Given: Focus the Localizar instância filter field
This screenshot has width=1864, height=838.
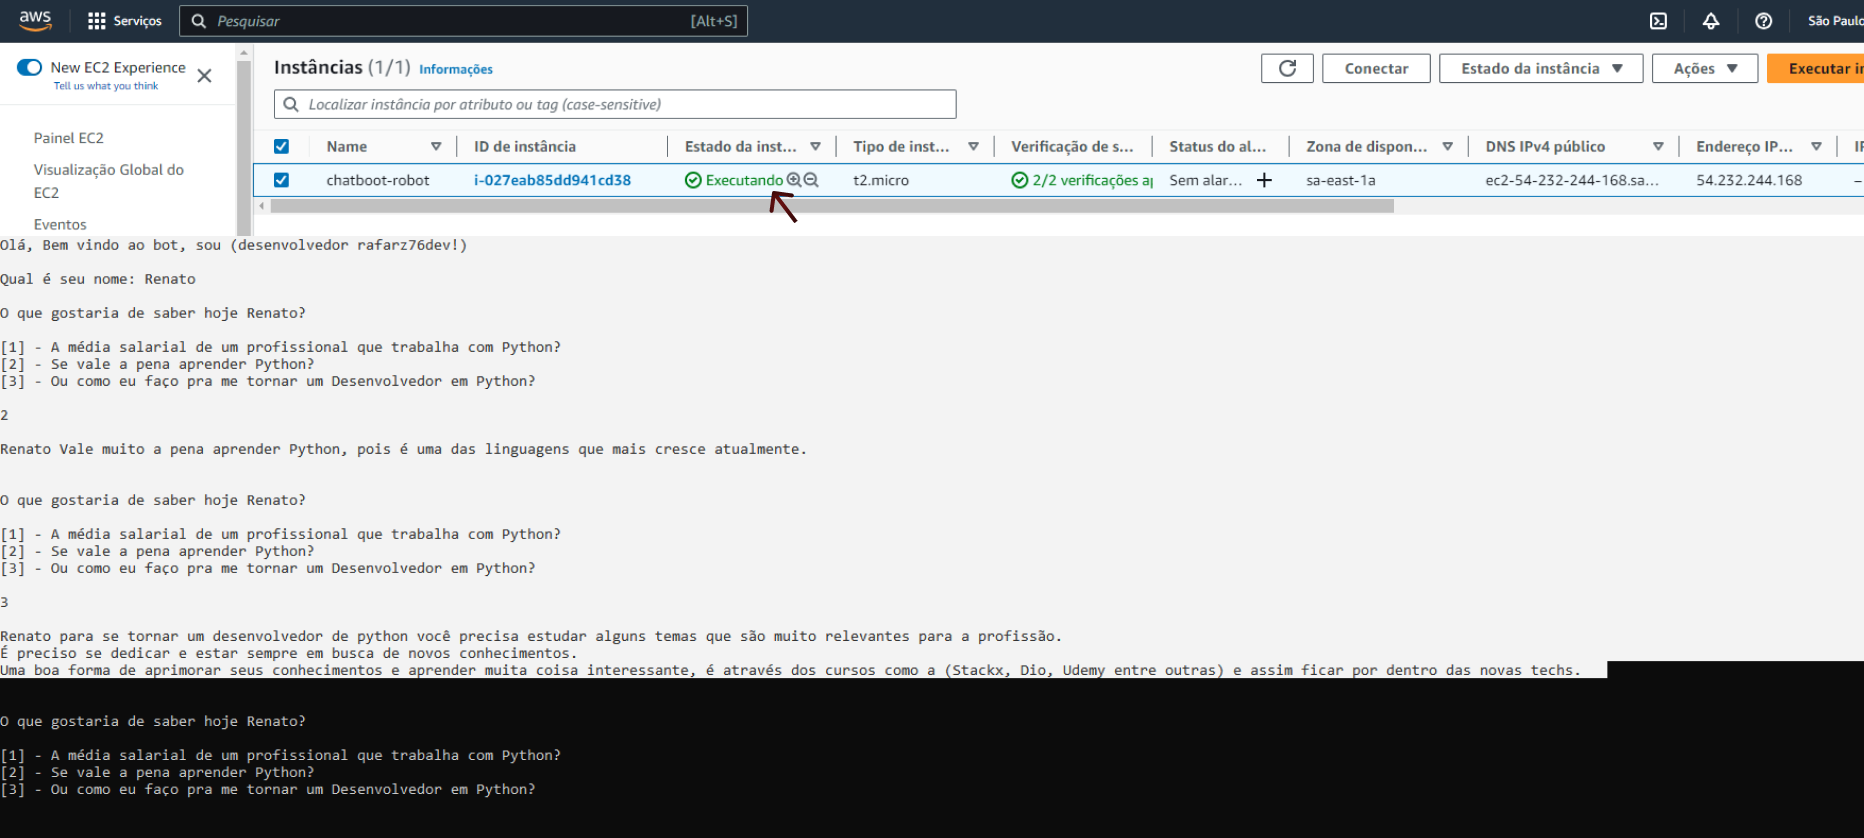Looking at the screenshot, I should click(x=615, y=104).
